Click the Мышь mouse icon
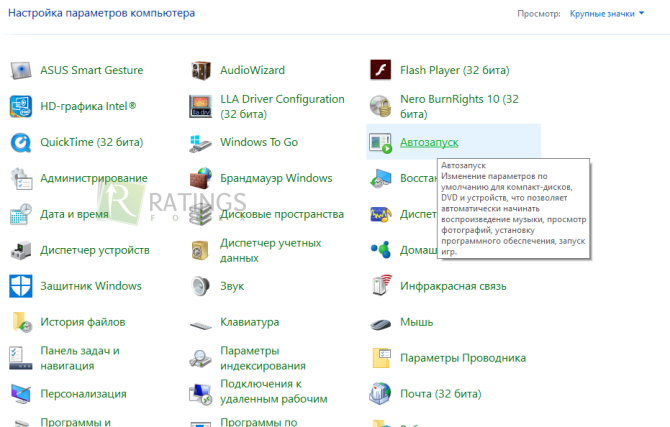This screenshot has width=670, height=427. click(380, 324)
